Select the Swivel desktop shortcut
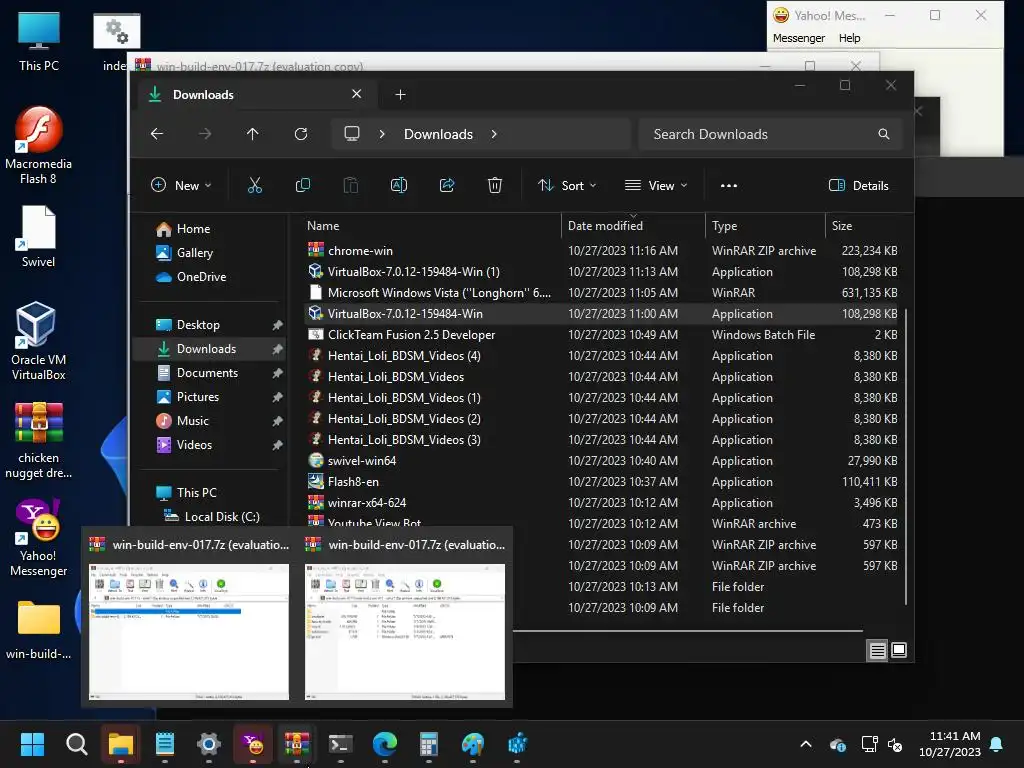The image size is (1024, 768). [39, 236]
